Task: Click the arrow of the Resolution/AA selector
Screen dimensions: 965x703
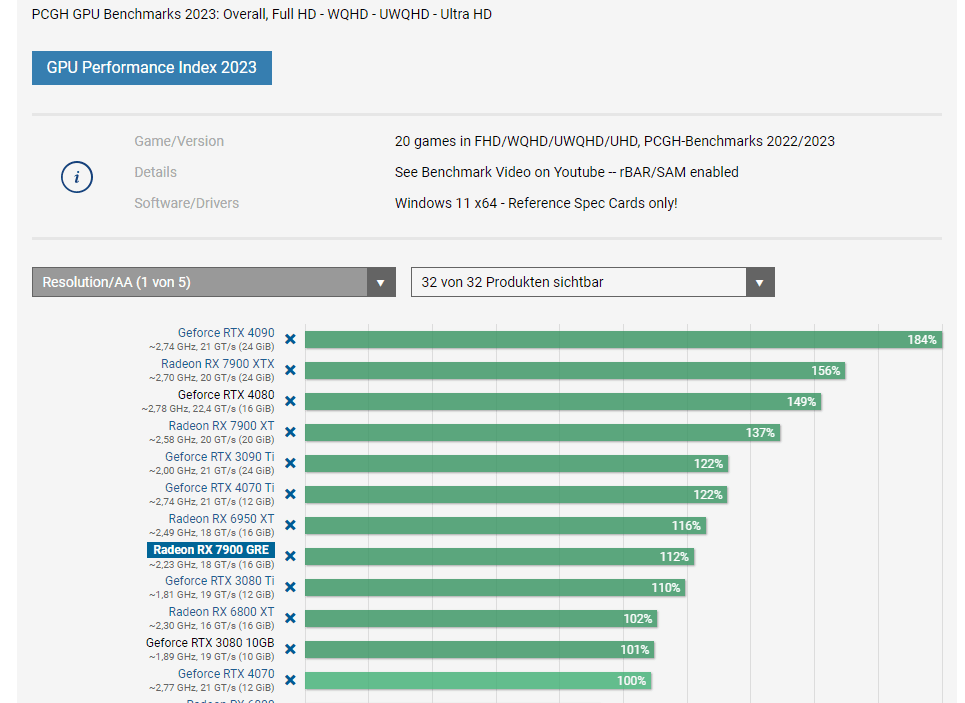Action: click(381, 283)
